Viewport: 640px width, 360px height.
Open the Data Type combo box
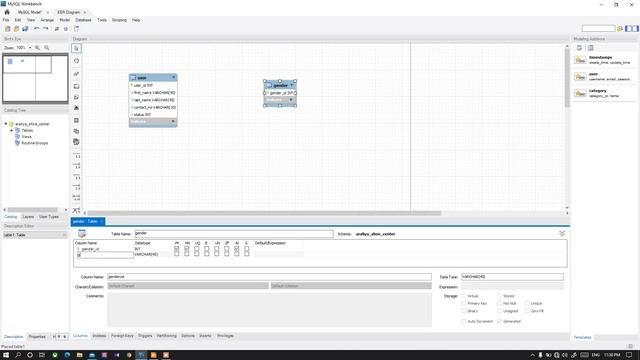click(x=512, y=277)
